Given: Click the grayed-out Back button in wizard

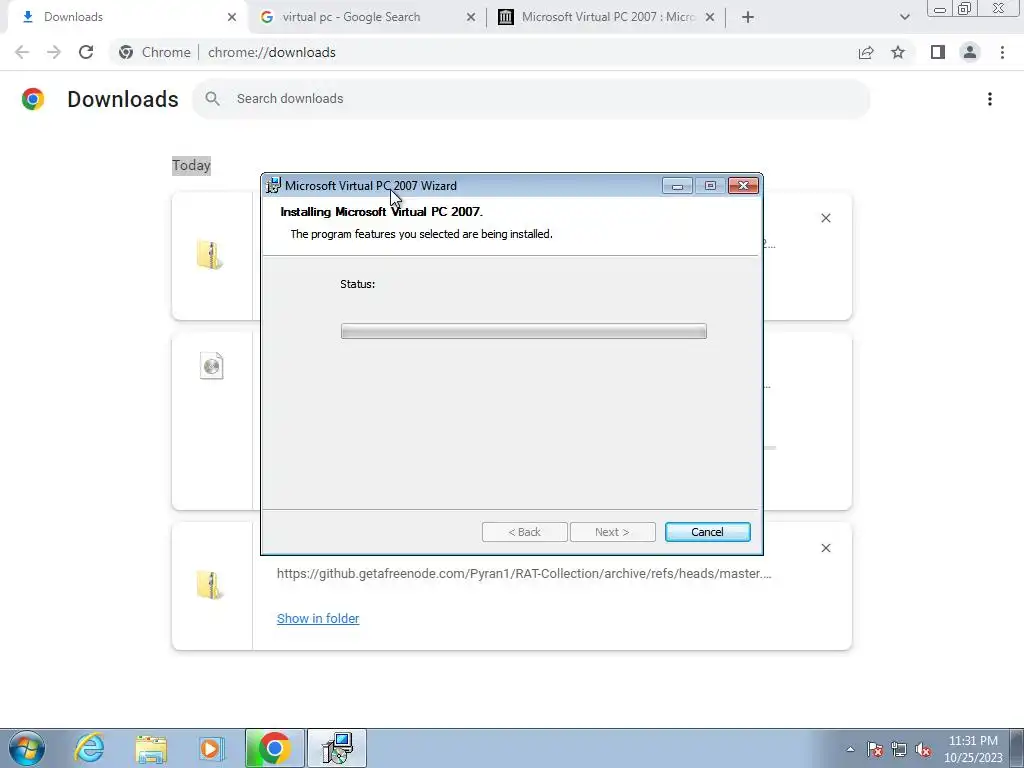Looking at the screenshot, I should pos(524,532).
